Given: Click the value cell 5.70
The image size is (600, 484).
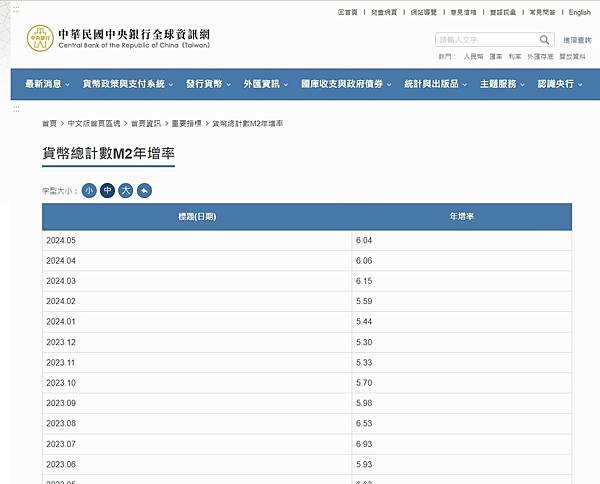Looking at the screenshot, I should coord(461,383).
